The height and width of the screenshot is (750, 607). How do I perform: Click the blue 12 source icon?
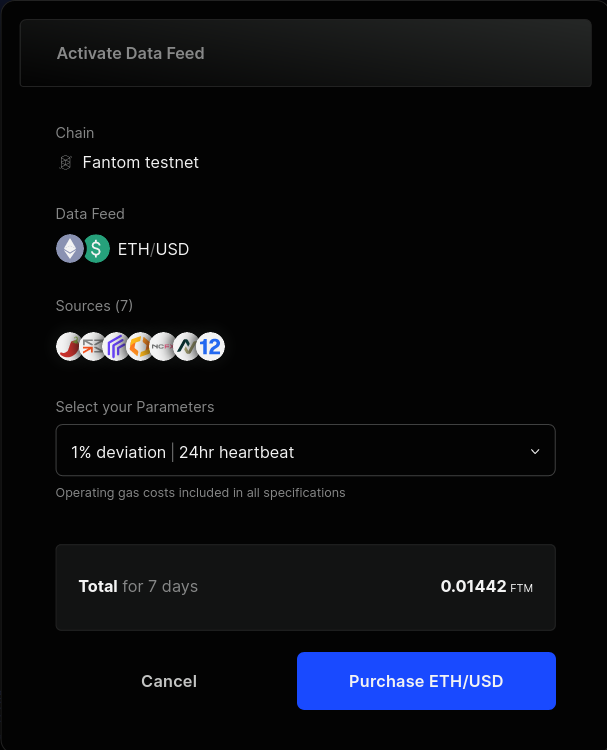211,347
